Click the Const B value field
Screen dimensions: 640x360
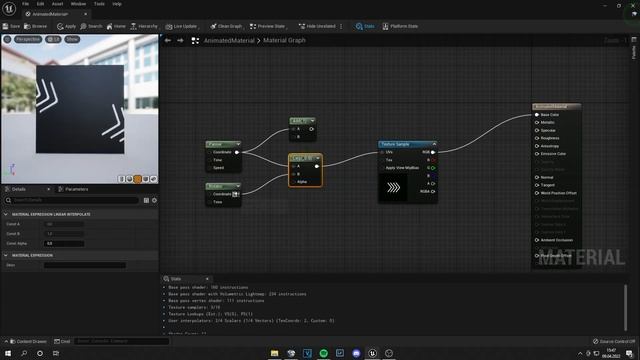pos(64,234)
